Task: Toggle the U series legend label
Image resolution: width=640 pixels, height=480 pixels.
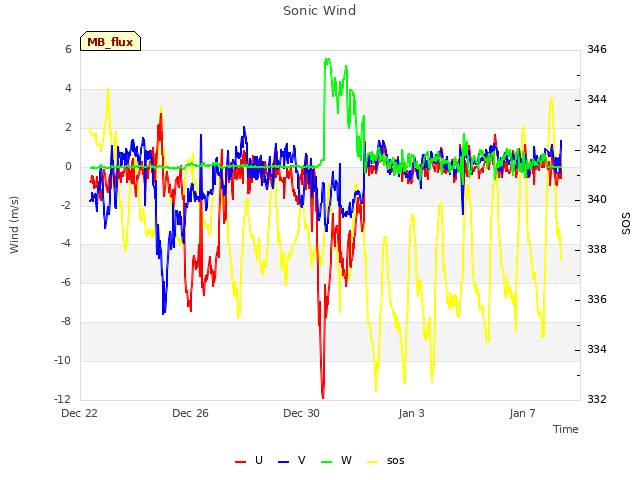Action: [x=258, y=460]
